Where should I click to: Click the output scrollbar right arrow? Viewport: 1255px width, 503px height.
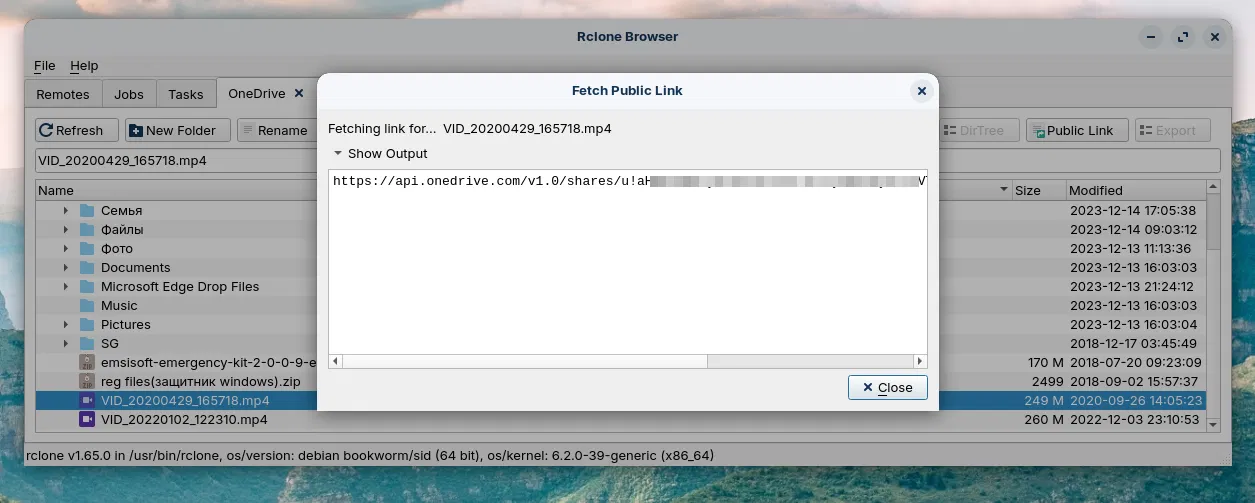point(920,361)
